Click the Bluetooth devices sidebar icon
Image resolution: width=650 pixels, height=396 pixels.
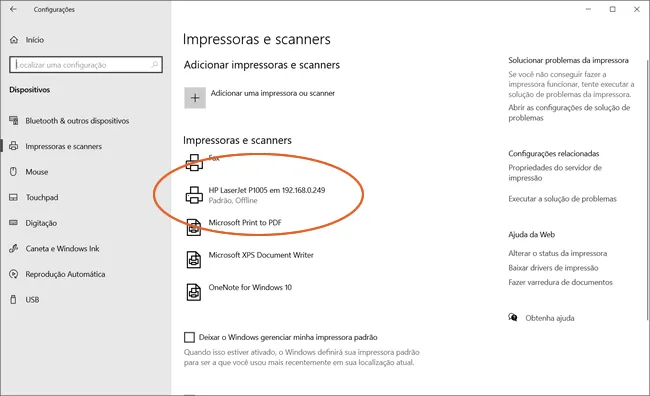[x=14, y=121]
